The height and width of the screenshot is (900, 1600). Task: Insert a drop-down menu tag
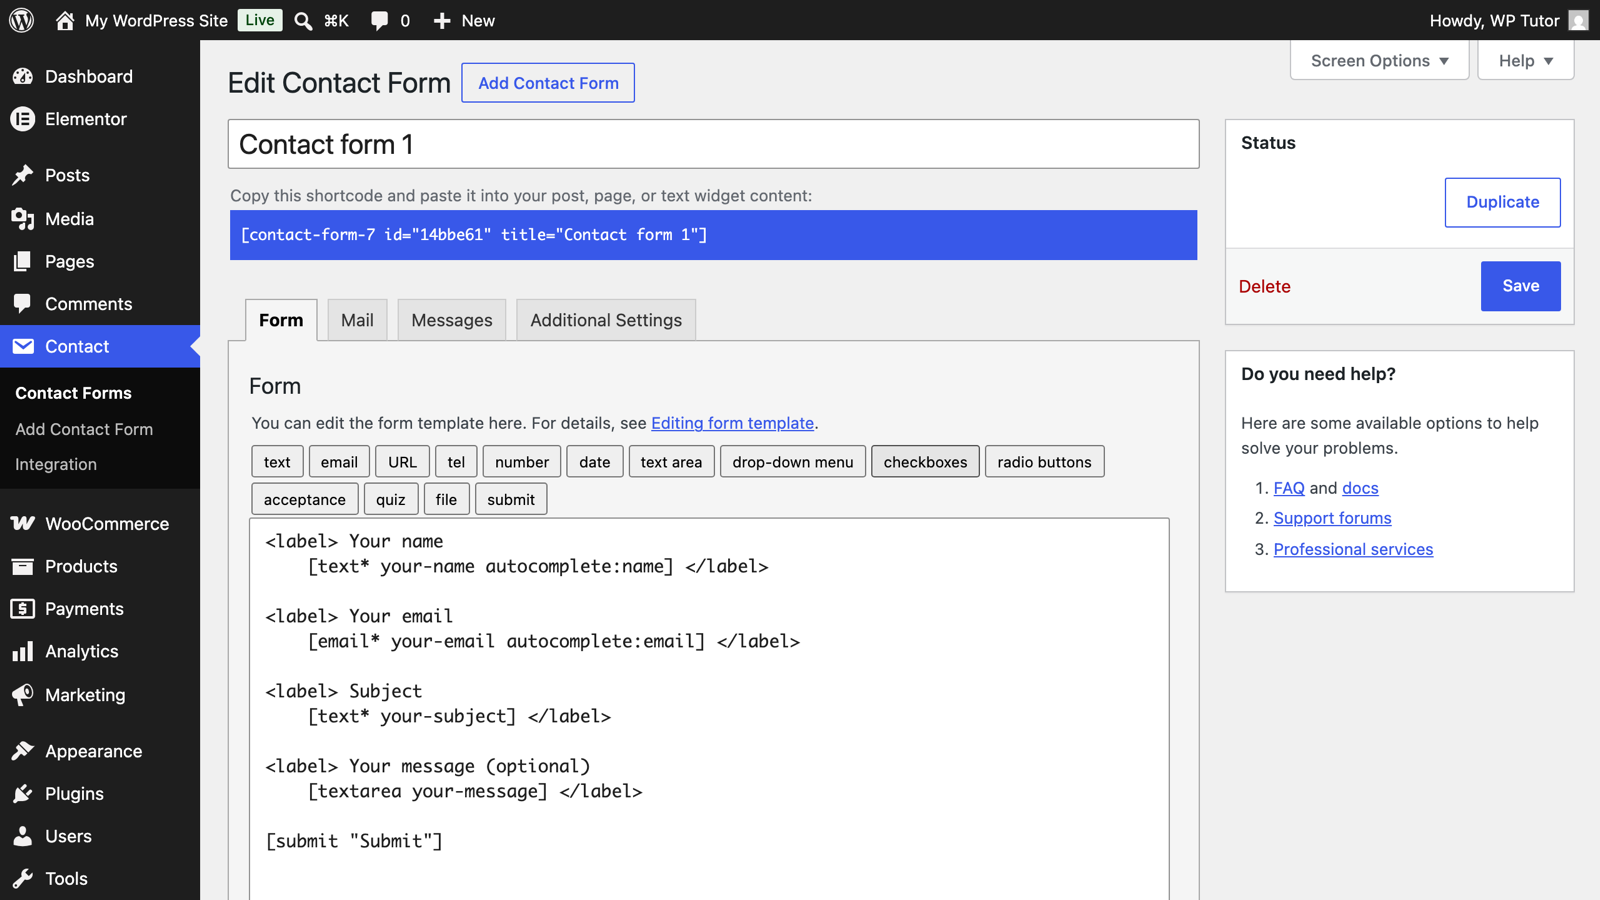click(793, 462)
